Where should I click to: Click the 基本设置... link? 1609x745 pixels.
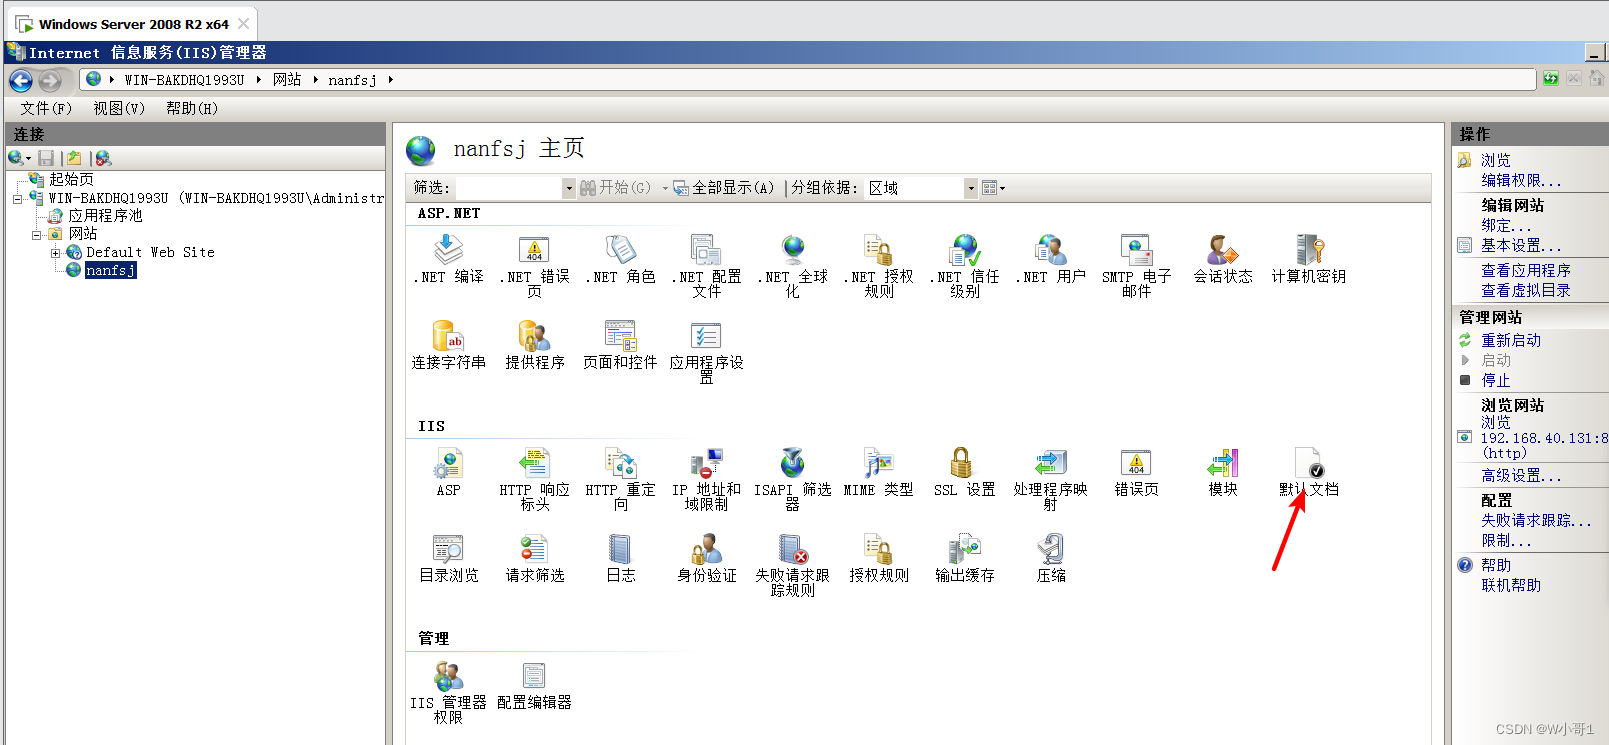coord(1521,246)
